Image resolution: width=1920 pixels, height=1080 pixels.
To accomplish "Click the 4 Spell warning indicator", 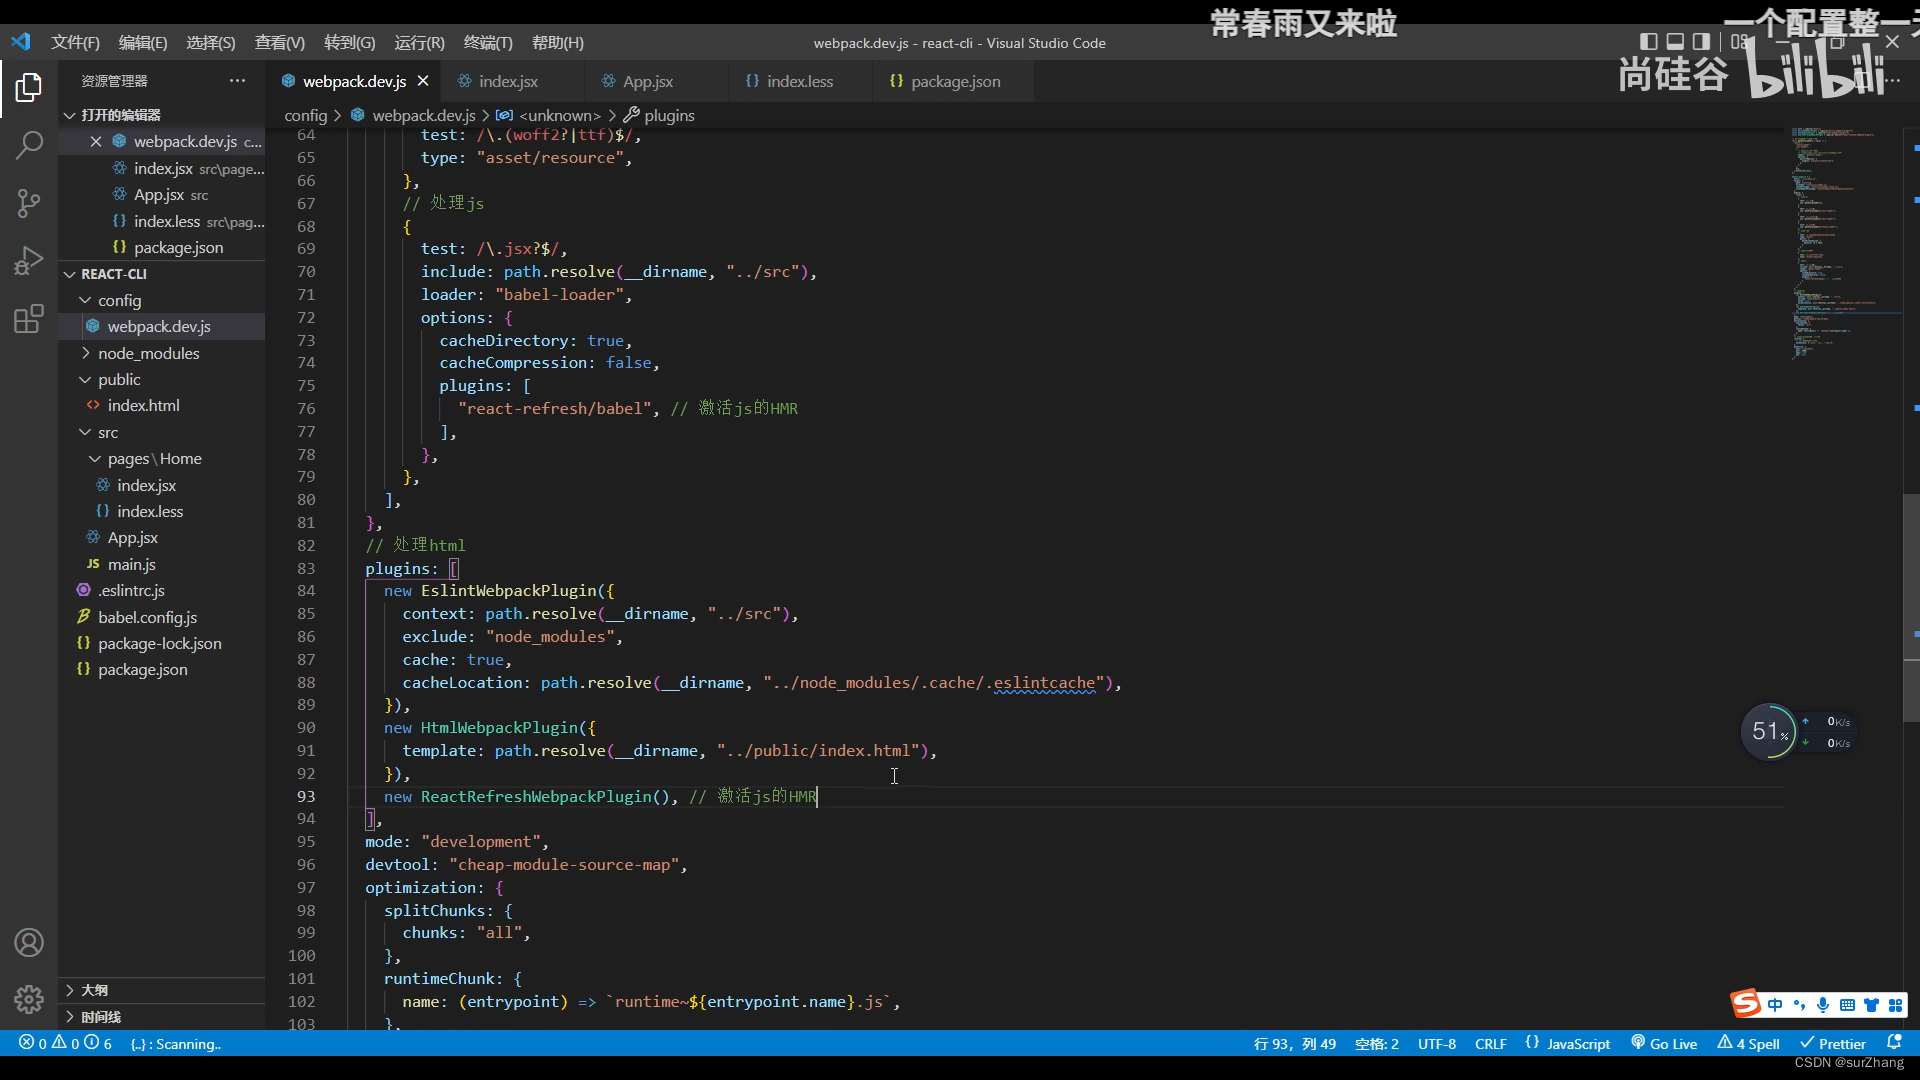I will click(x=1748, y=1043).
